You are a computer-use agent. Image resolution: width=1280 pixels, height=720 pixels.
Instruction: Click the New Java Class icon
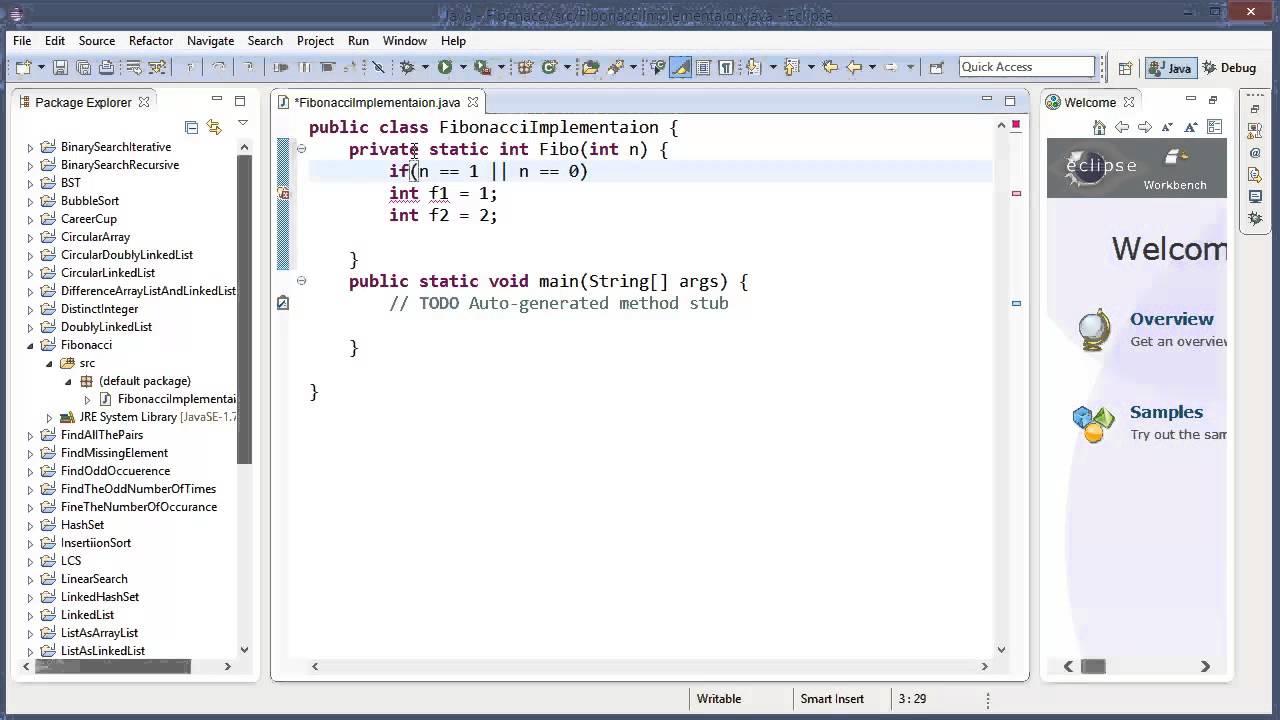(x=549, y=67)
